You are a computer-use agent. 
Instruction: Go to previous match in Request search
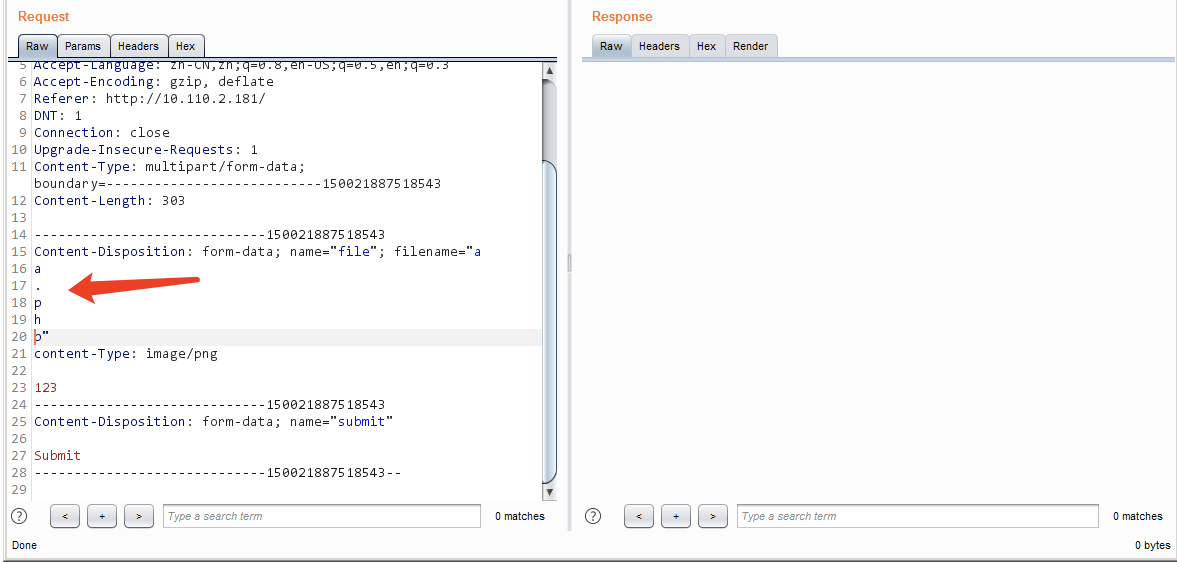[65, 516]
